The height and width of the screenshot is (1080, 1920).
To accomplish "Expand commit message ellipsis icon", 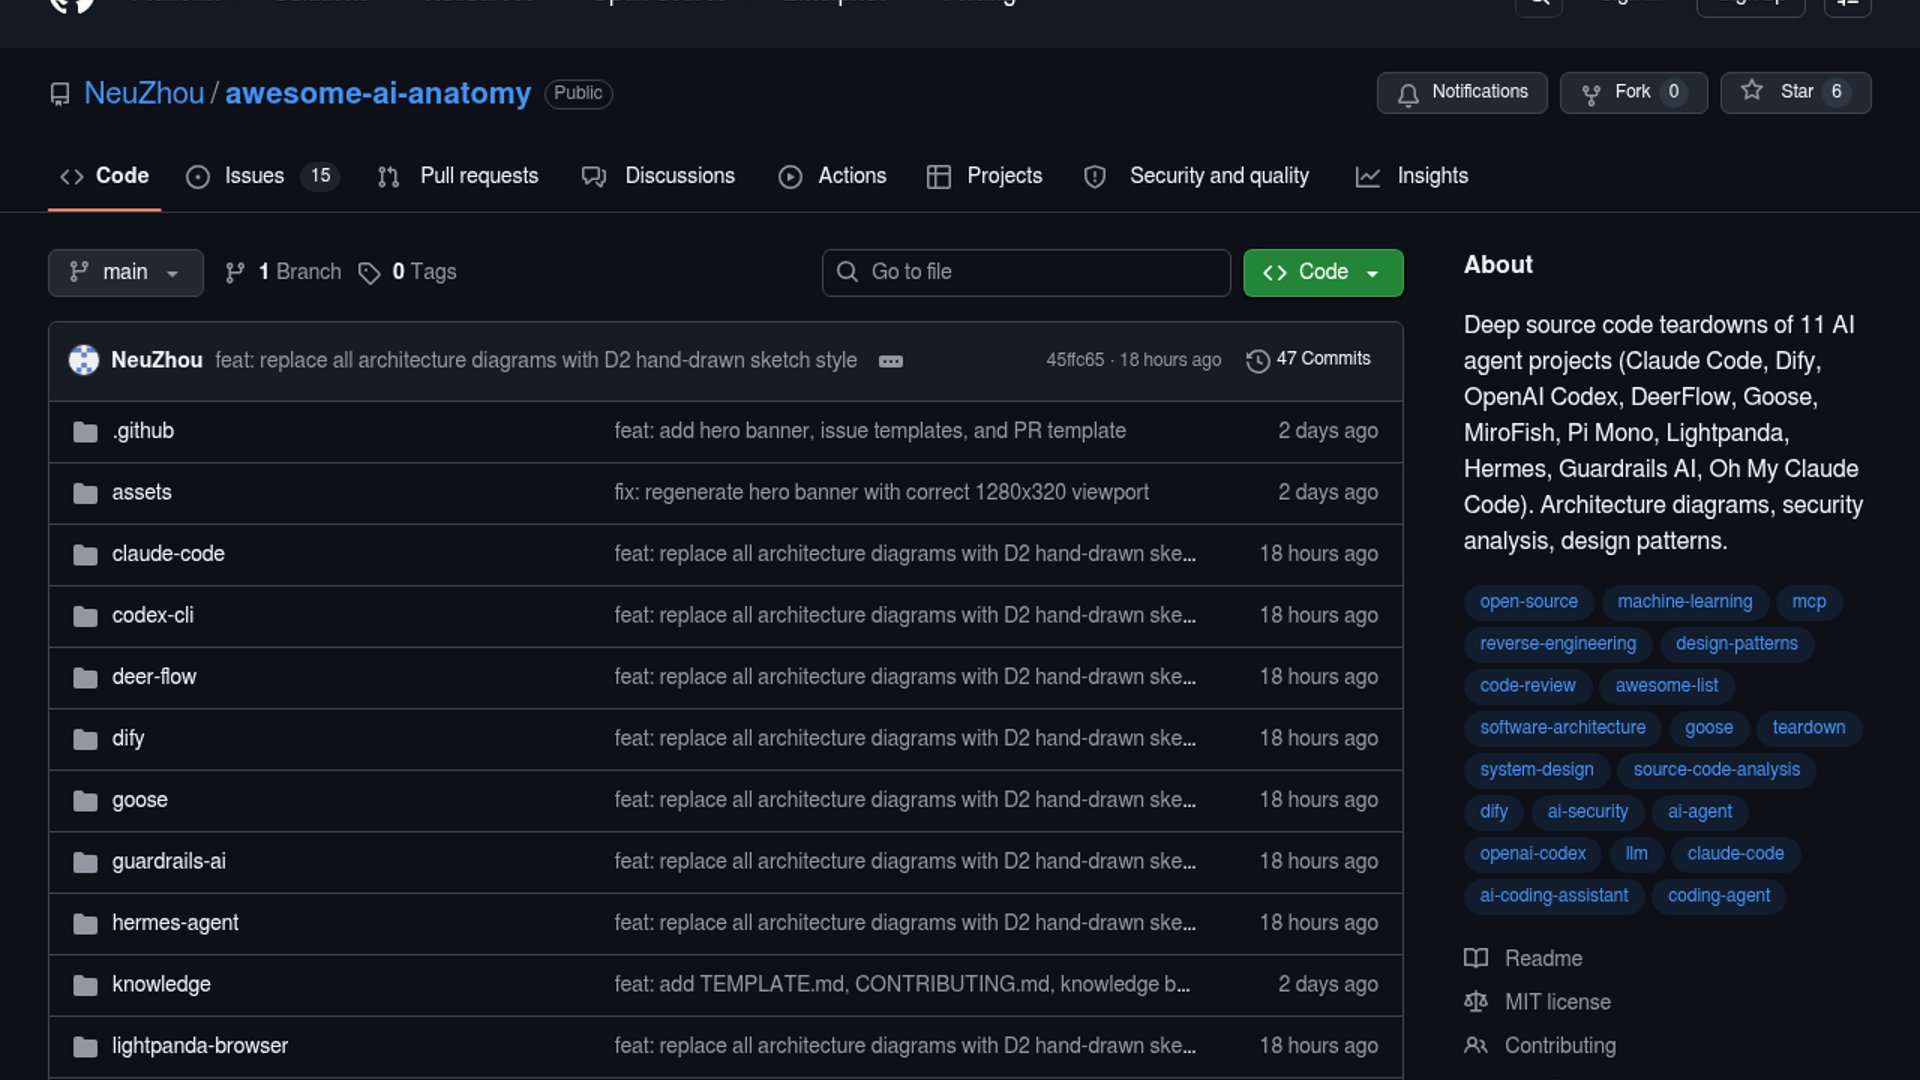I will point(890,361).
